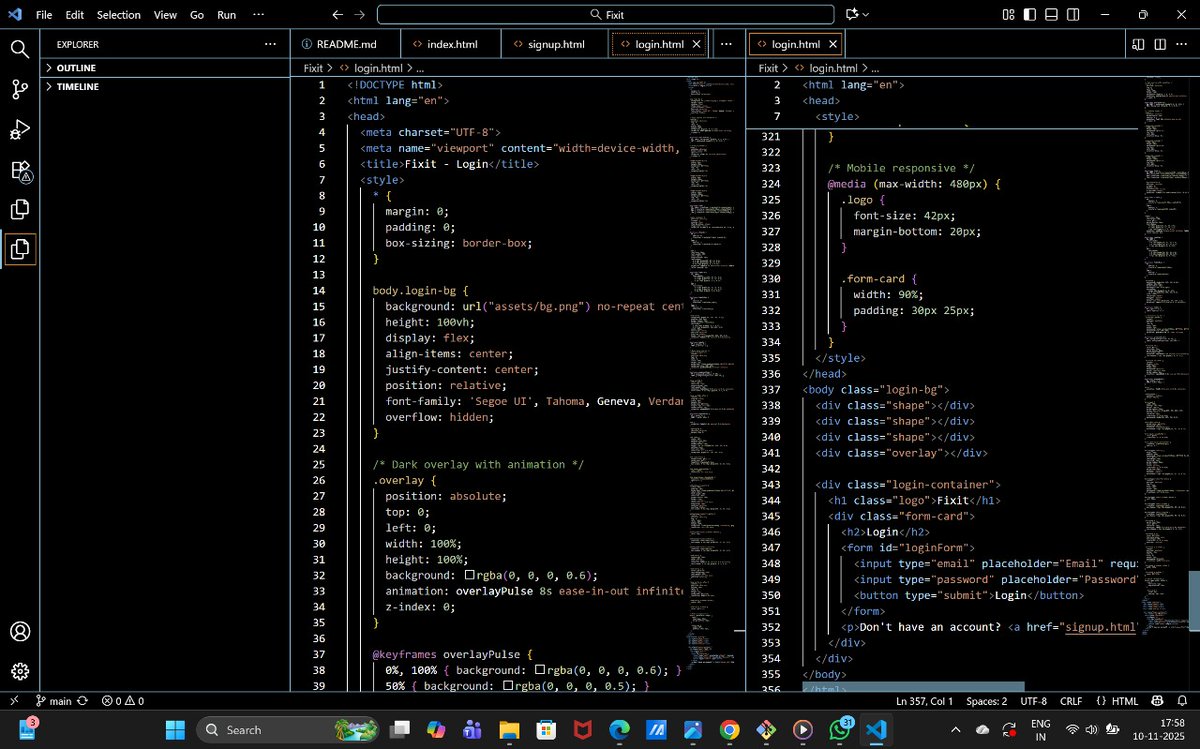Viewport: 1200px width, 749px height.
Task: Toggle the primary side bar
Action: (x=1030, y=15)
